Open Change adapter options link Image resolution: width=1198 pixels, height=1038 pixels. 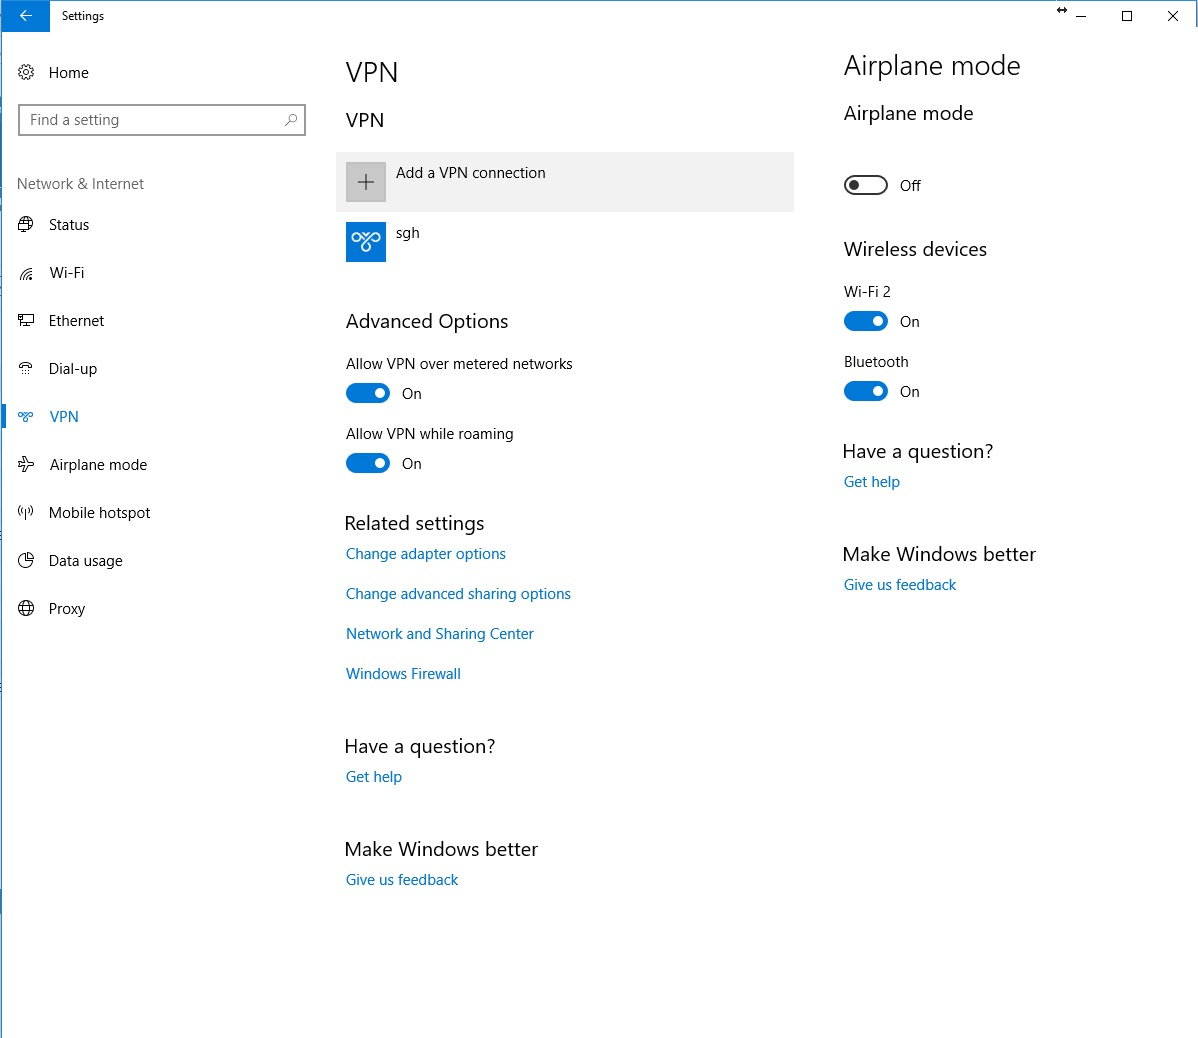[x=426, y=554]
